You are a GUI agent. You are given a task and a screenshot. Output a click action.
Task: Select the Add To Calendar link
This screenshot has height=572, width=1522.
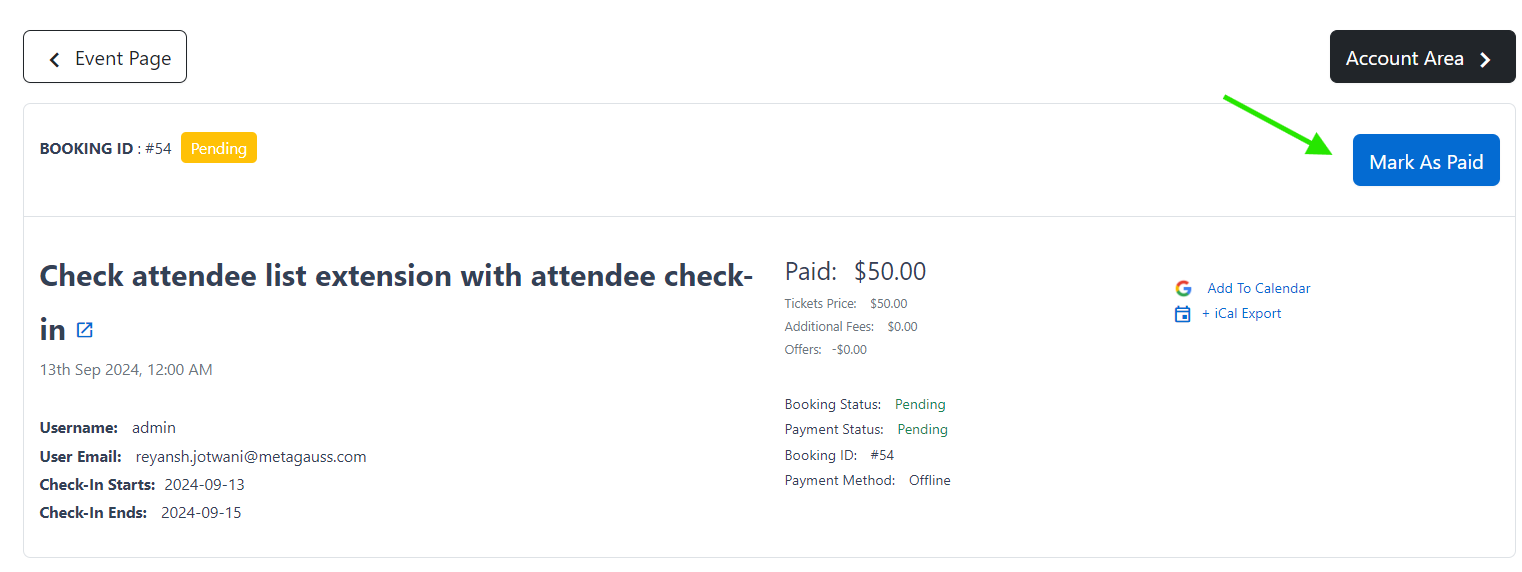pyautogui.click(x=1258, y=288)
